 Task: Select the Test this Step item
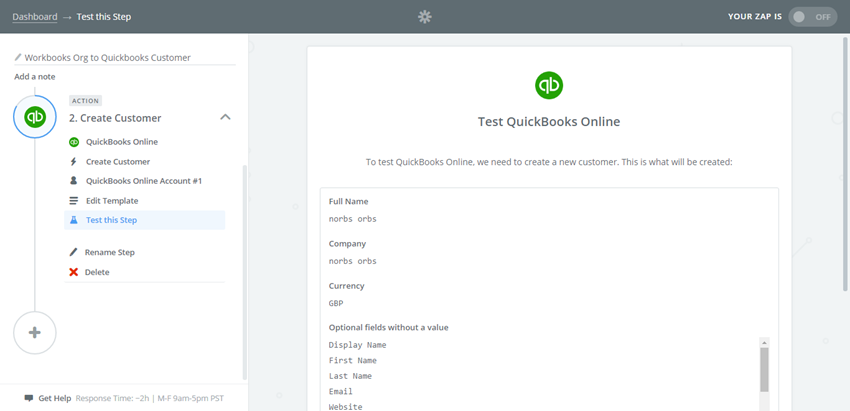tap(144, 220)
